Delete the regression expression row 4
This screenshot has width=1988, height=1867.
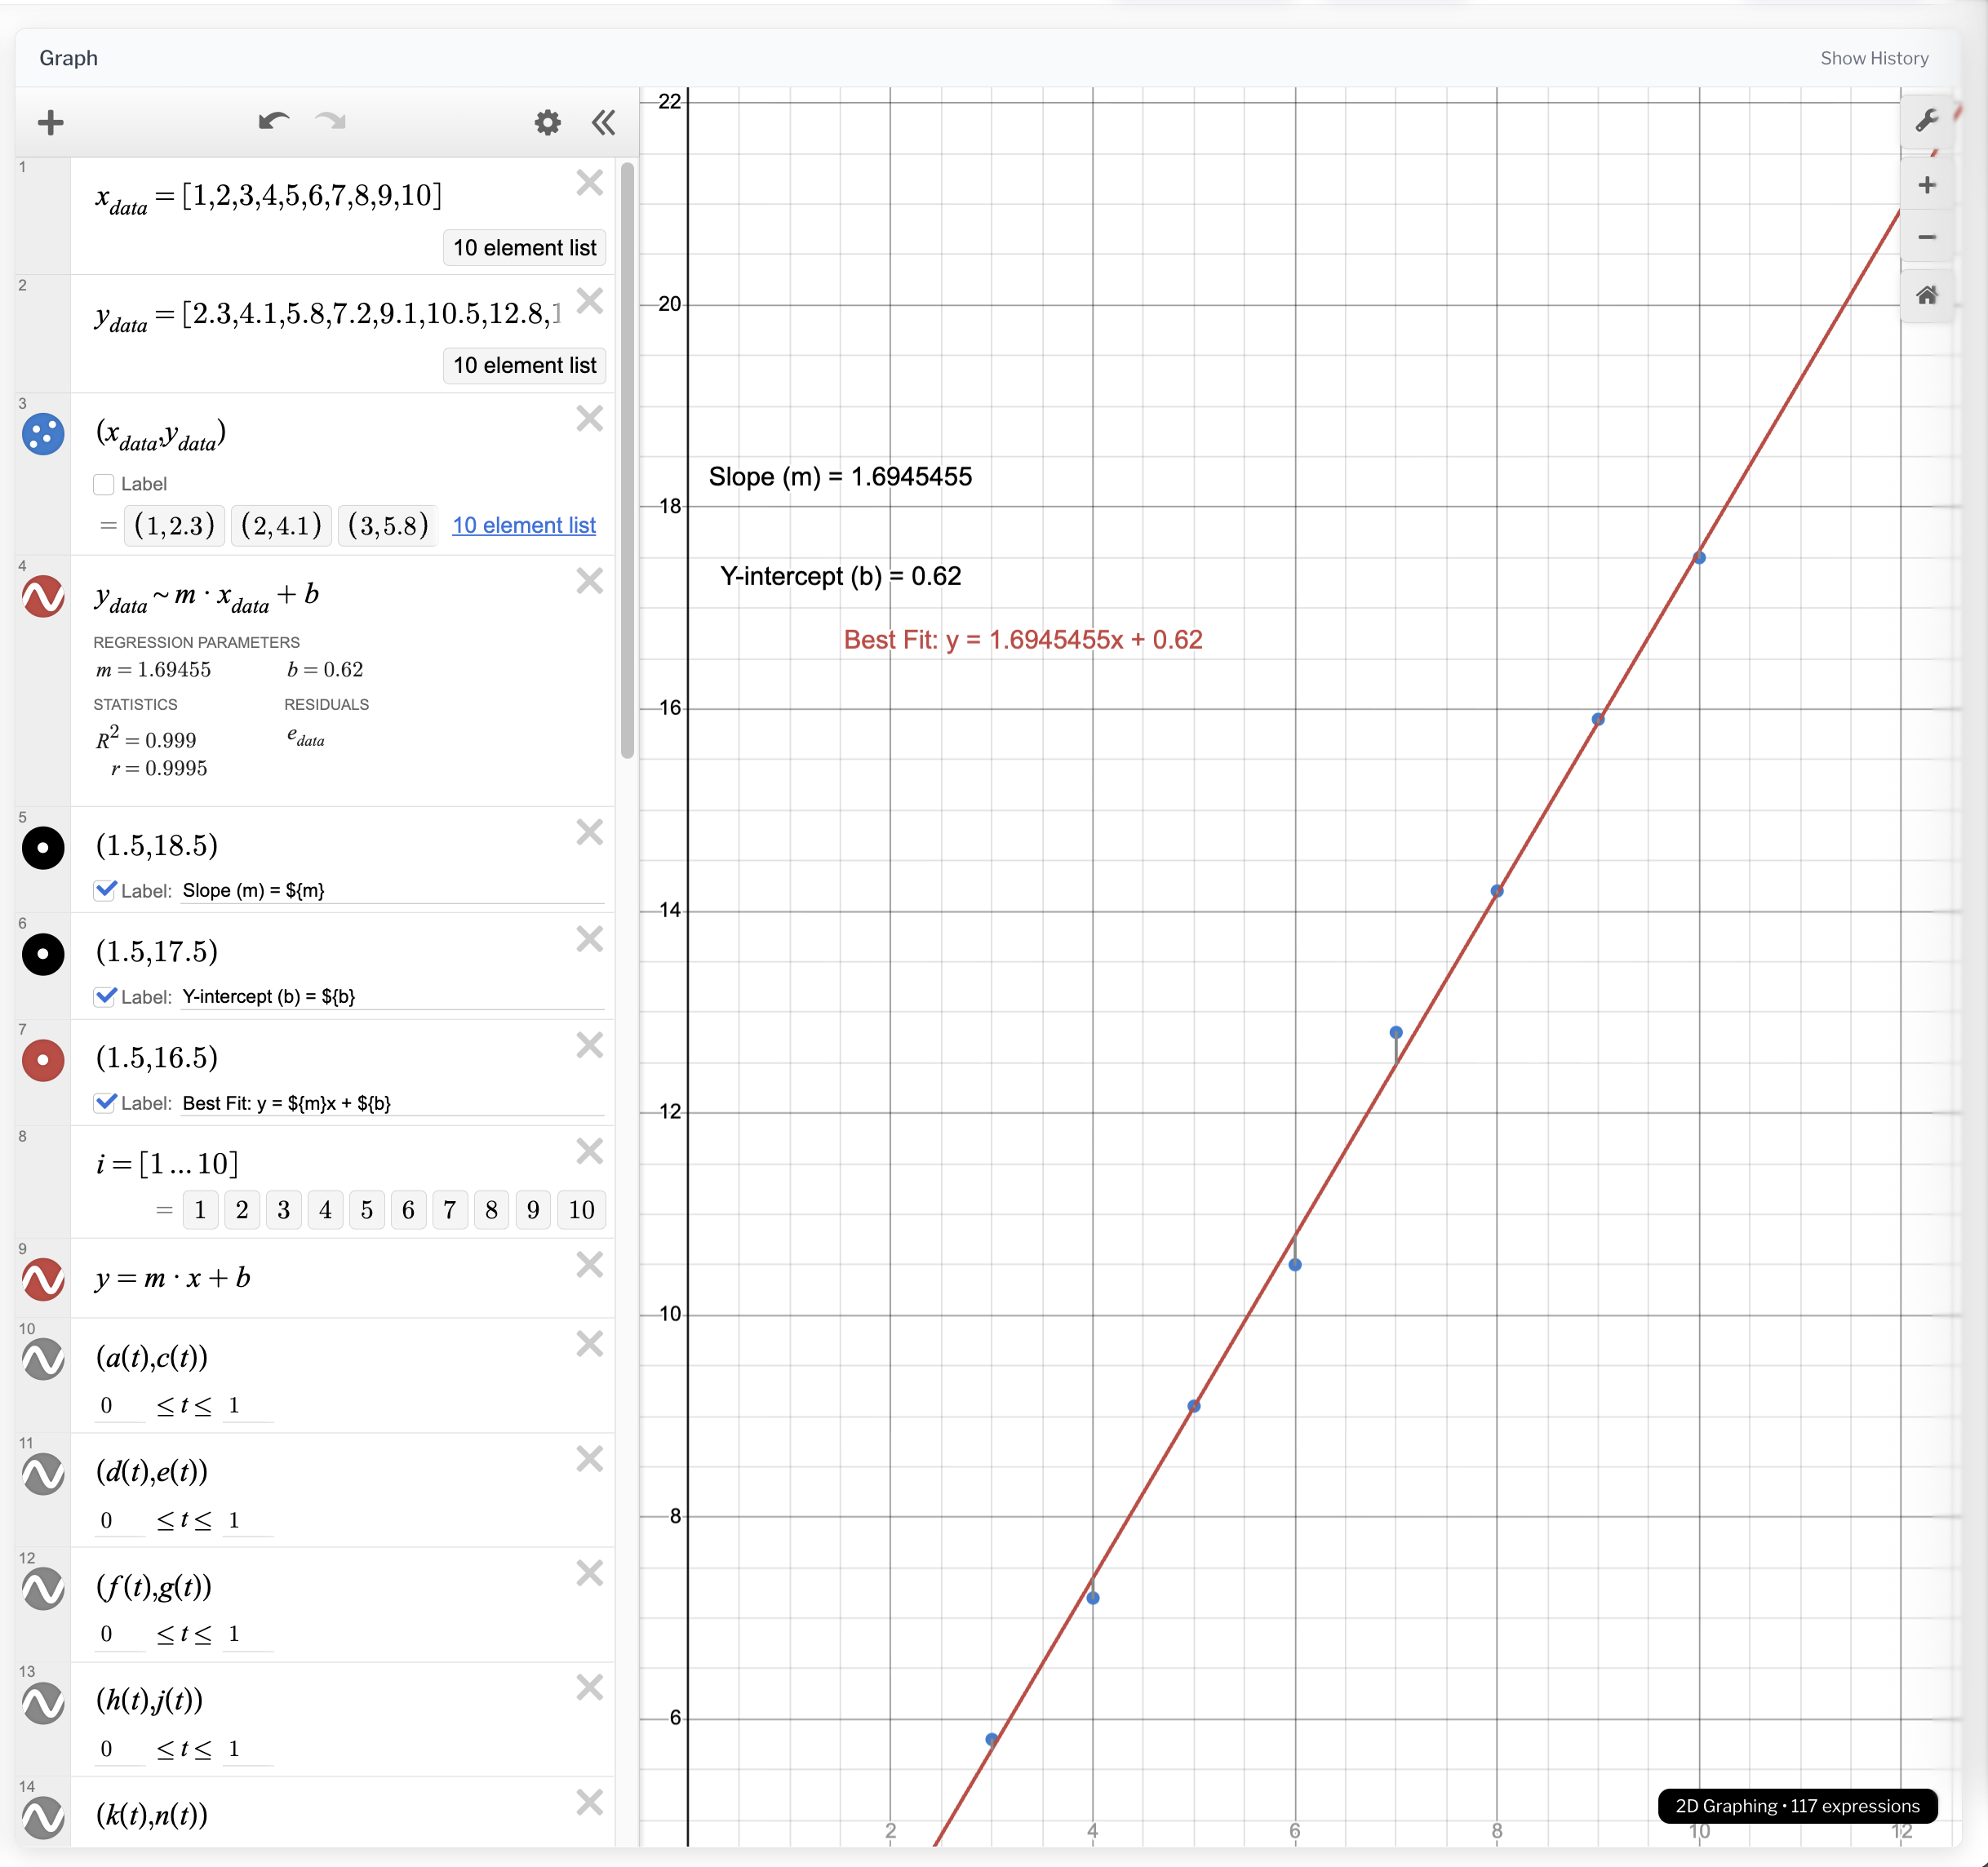(589, 581)
